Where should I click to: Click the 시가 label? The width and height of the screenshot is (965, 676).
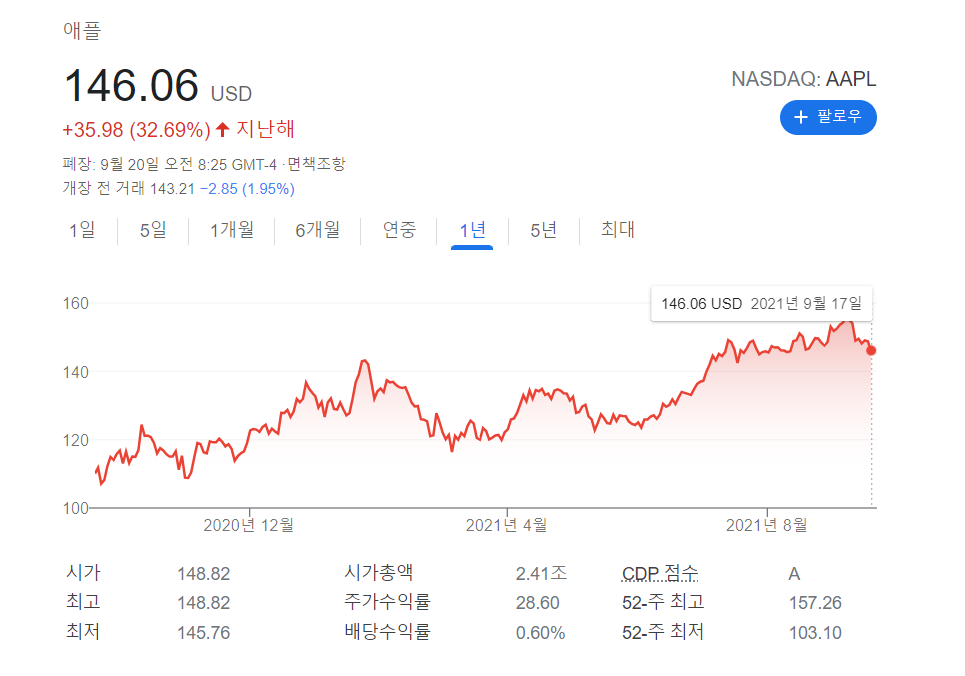(83, 573)
